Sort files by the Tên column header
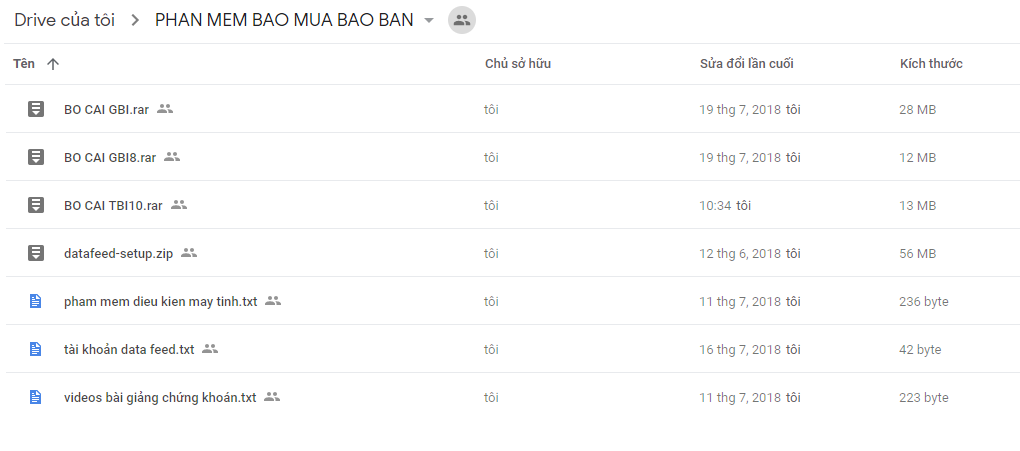The image size is (1020, 451). tap(24, 64)
